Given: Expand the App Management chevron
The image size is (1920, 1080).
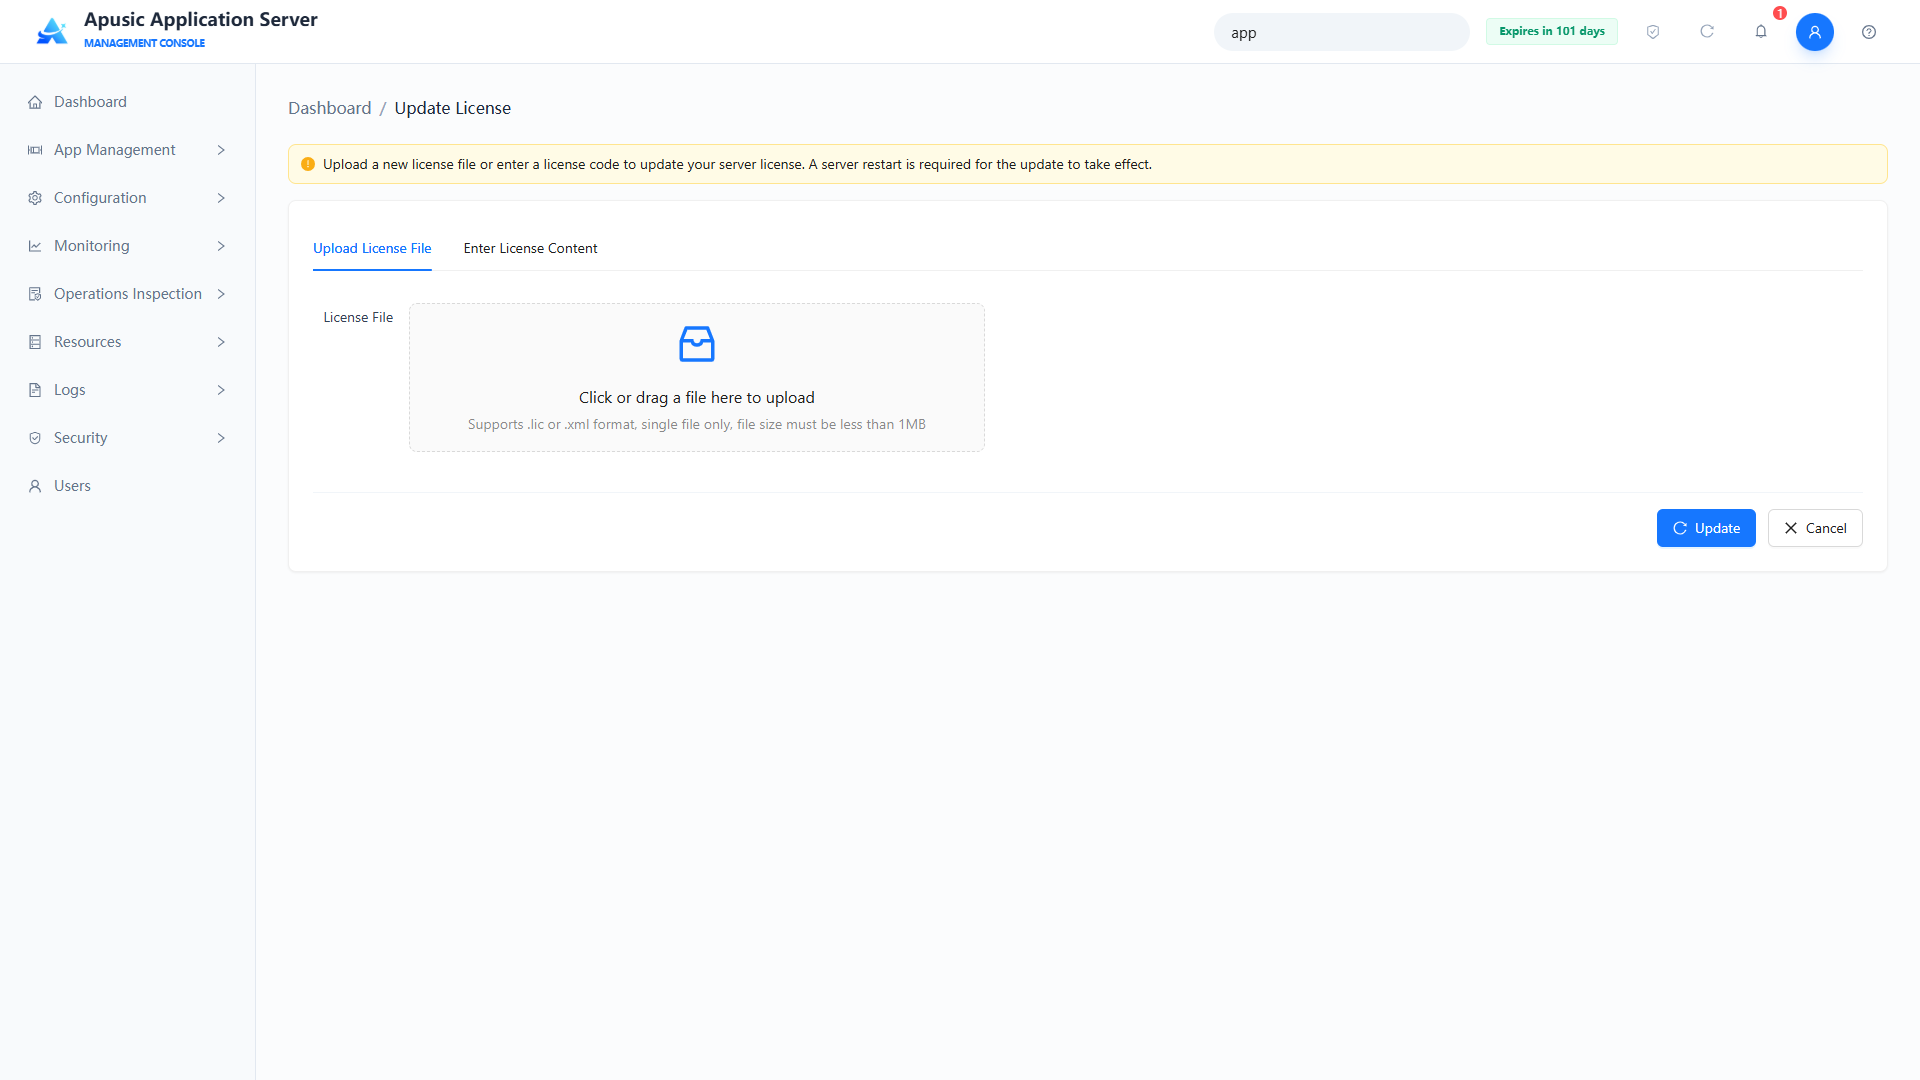Looking at the screenshot, I should point(221,150).
